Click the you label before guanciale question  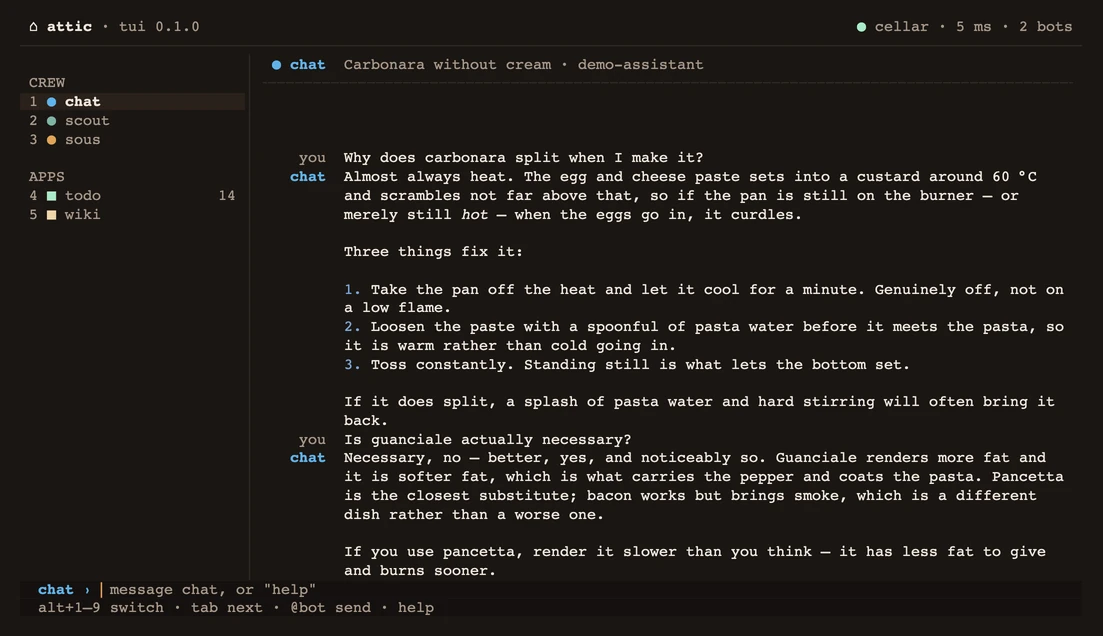(x=312, y=440)
